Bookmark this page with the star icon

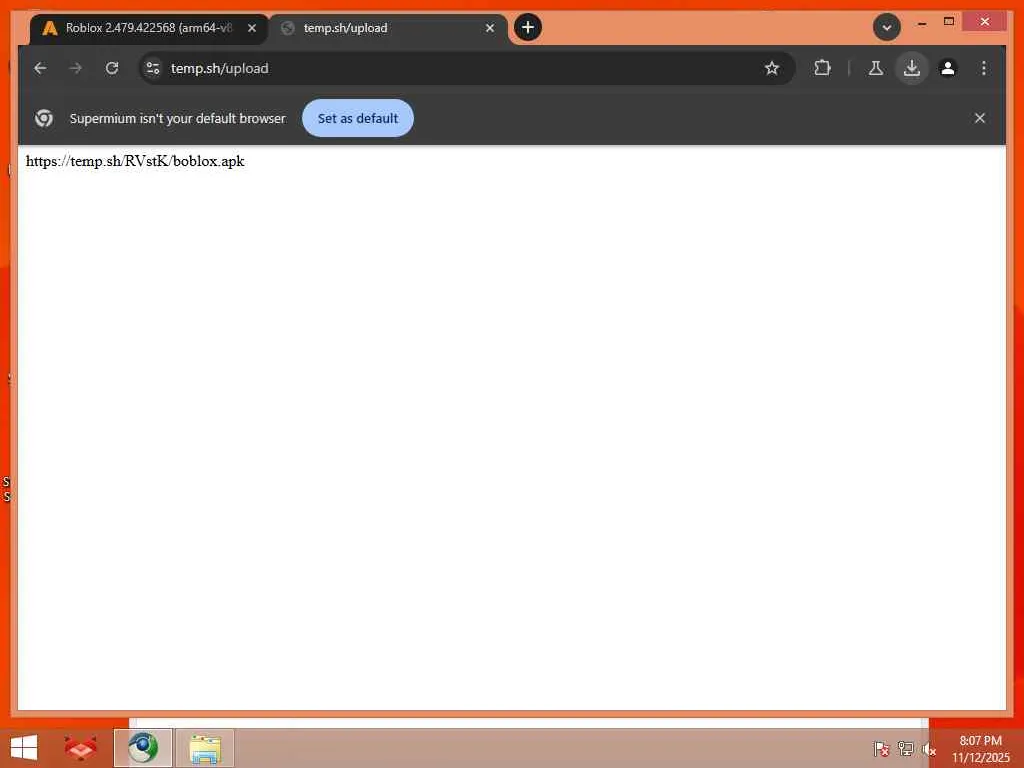[x=772, y=68]
